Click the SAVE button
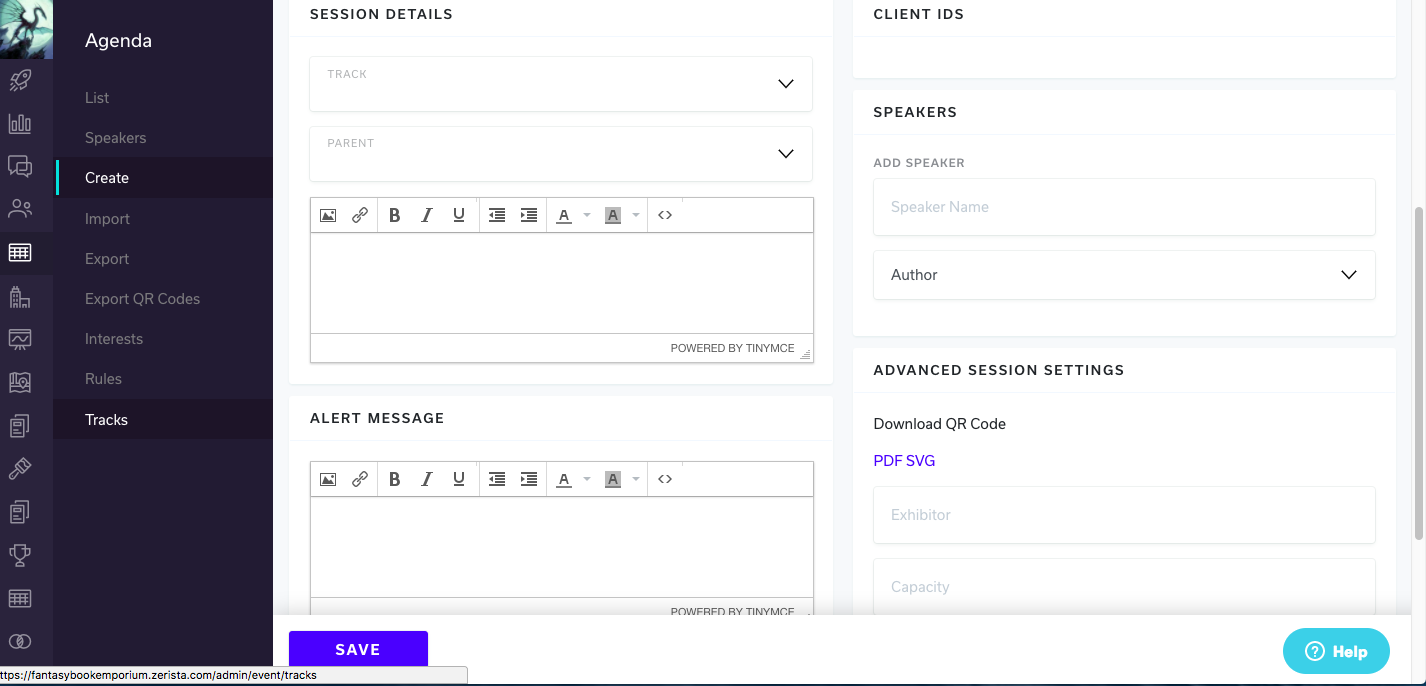 358,650
